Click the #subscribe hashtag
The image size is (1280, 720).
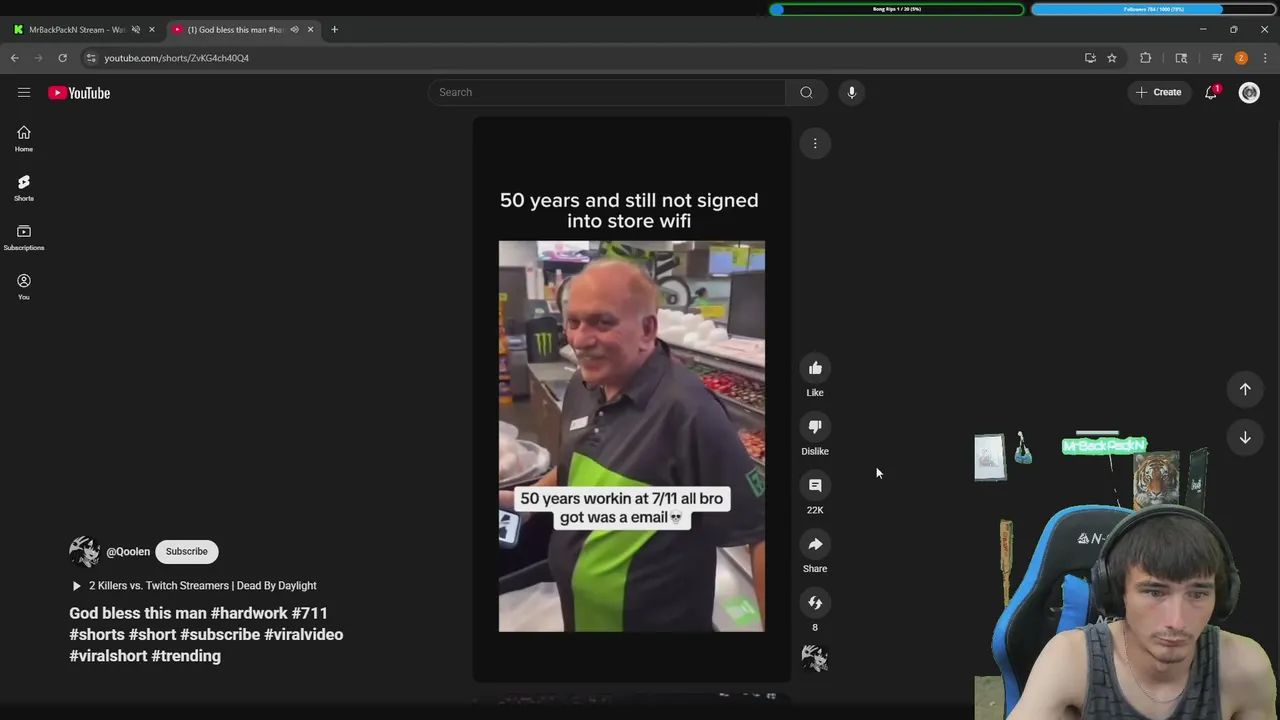220,635
